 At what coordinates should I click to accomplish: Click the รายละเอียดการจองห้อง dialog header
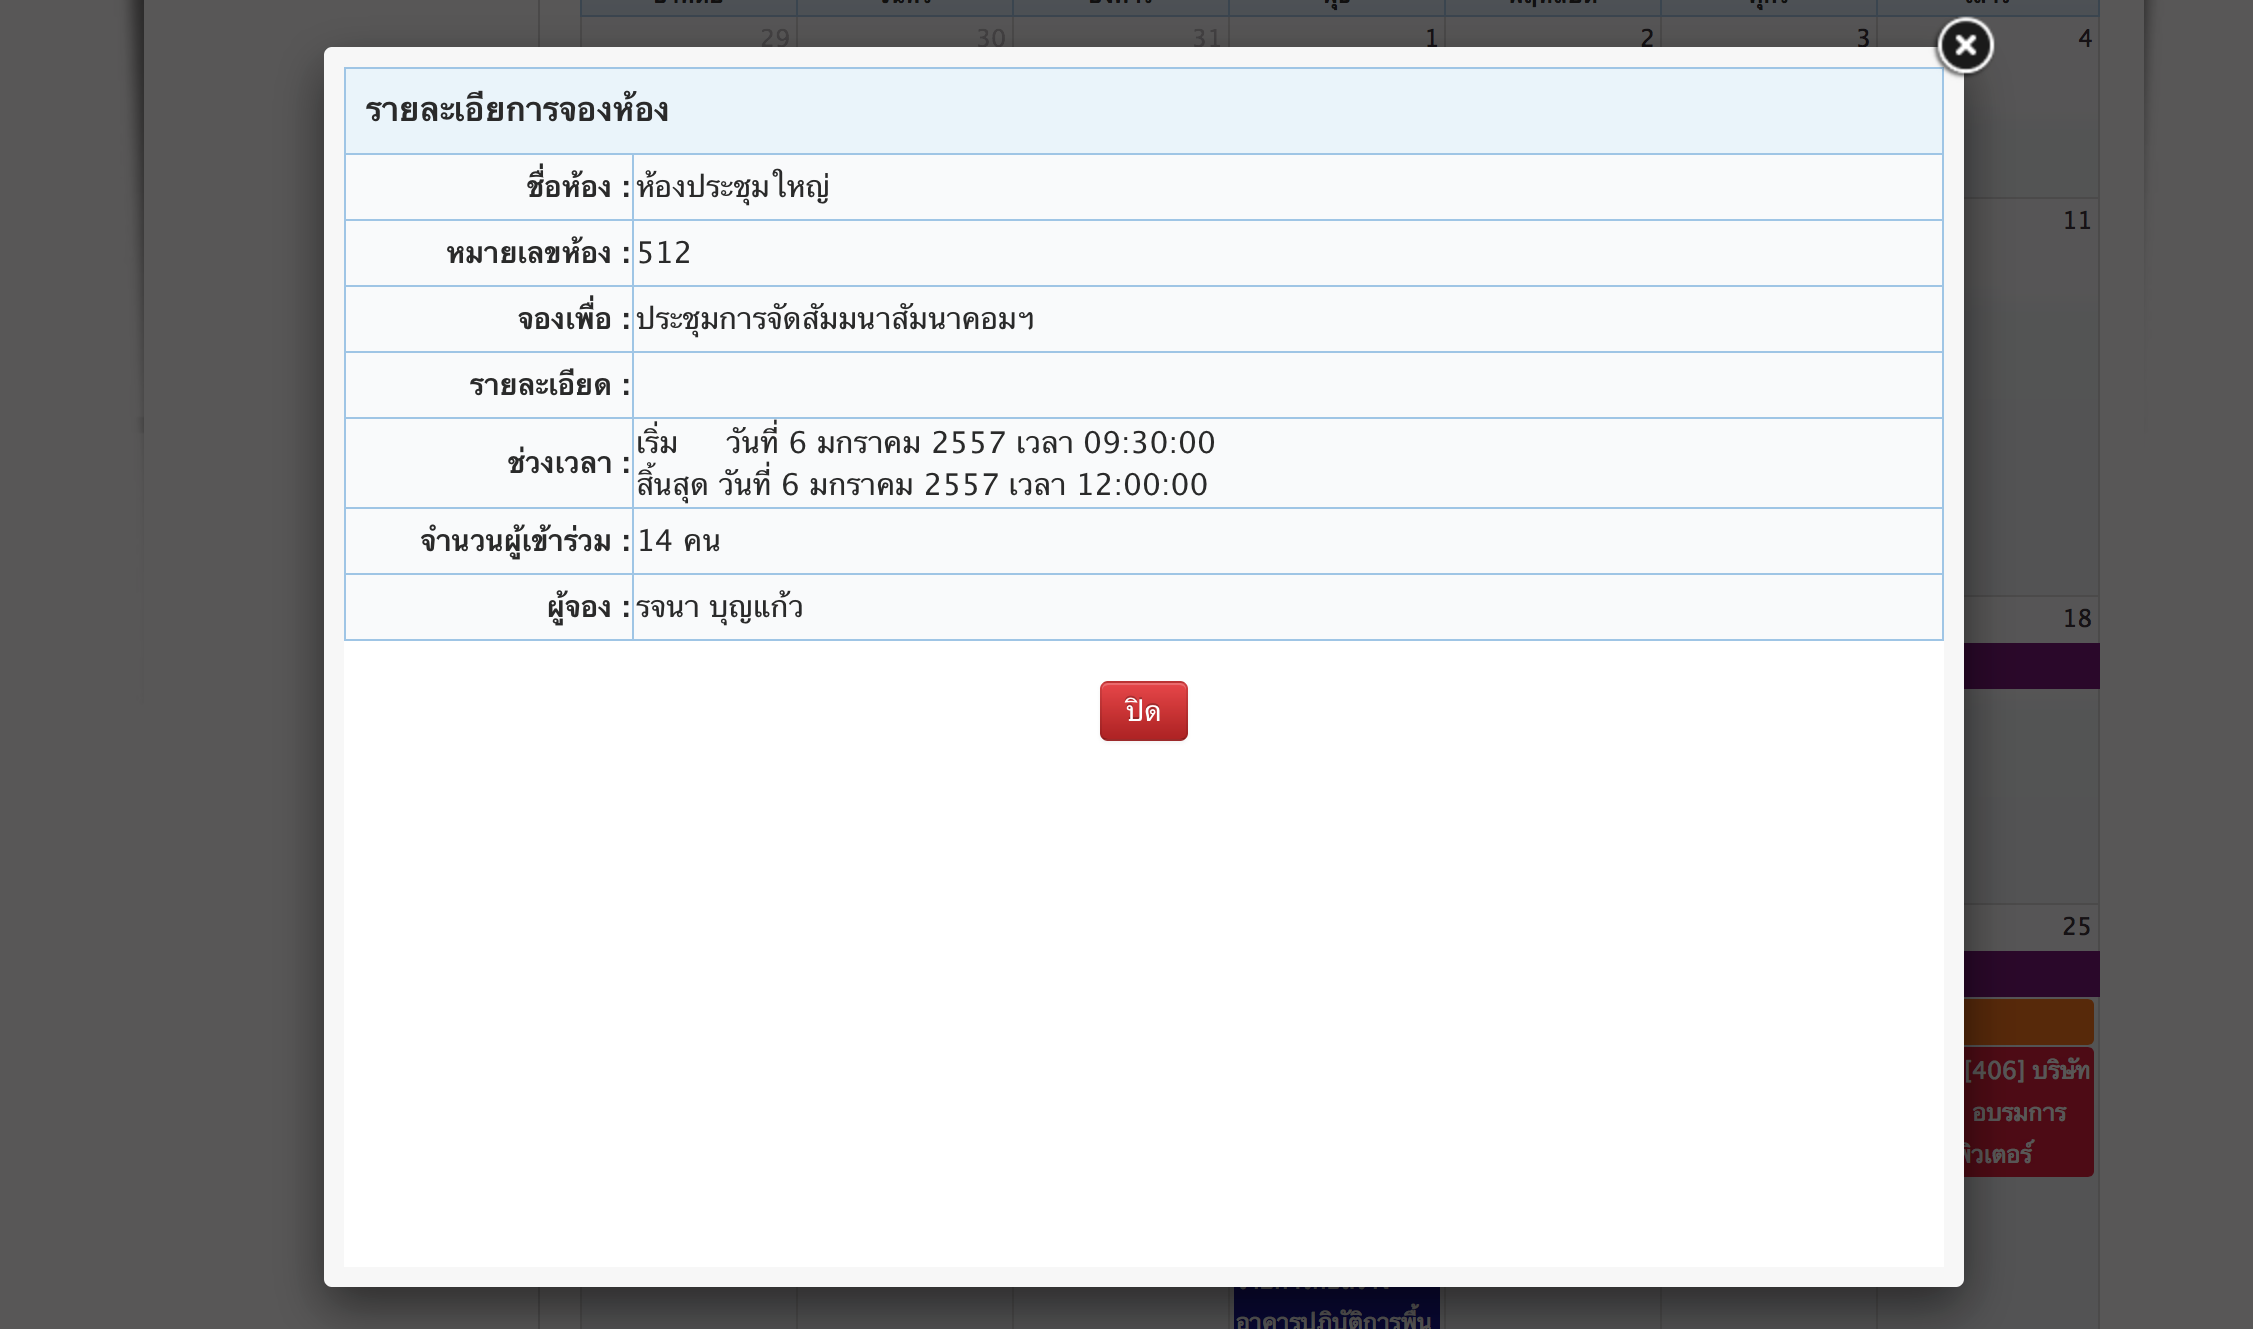pos(517,110)
